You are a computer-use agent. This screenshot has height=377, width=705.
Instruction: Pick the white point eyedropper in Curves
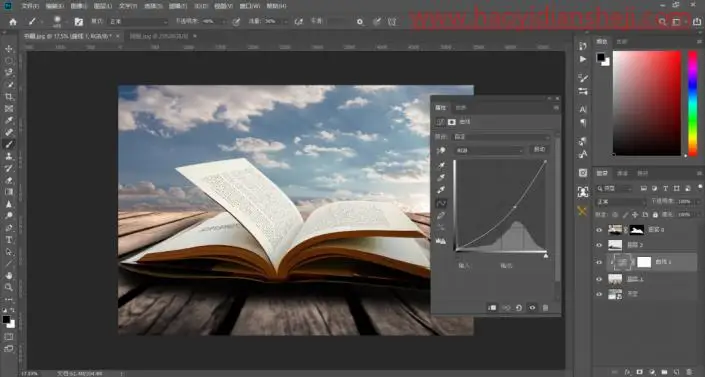[441, 190]
